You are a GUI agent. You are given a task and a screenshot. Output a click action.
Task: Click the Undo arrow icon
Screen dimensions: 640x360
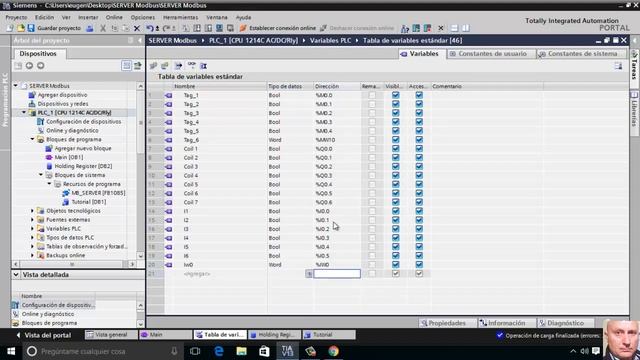[x=150, y=28]
